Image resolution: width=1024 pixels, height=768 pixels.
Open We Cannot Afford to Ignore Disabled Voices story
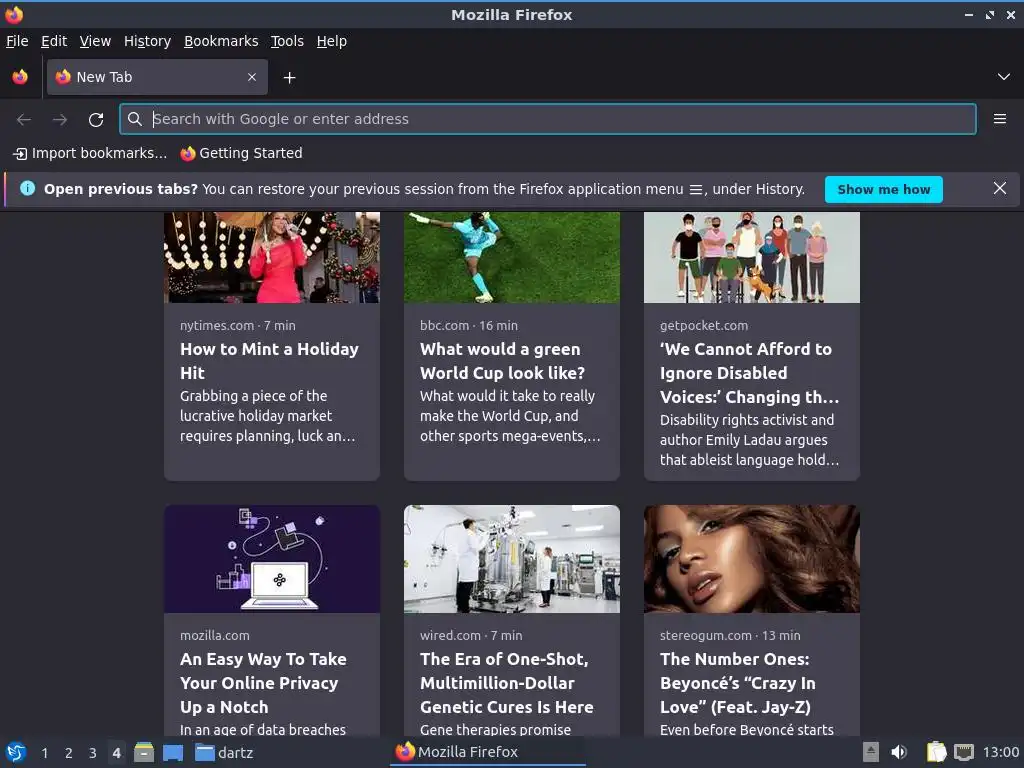(x=749, y=373)
